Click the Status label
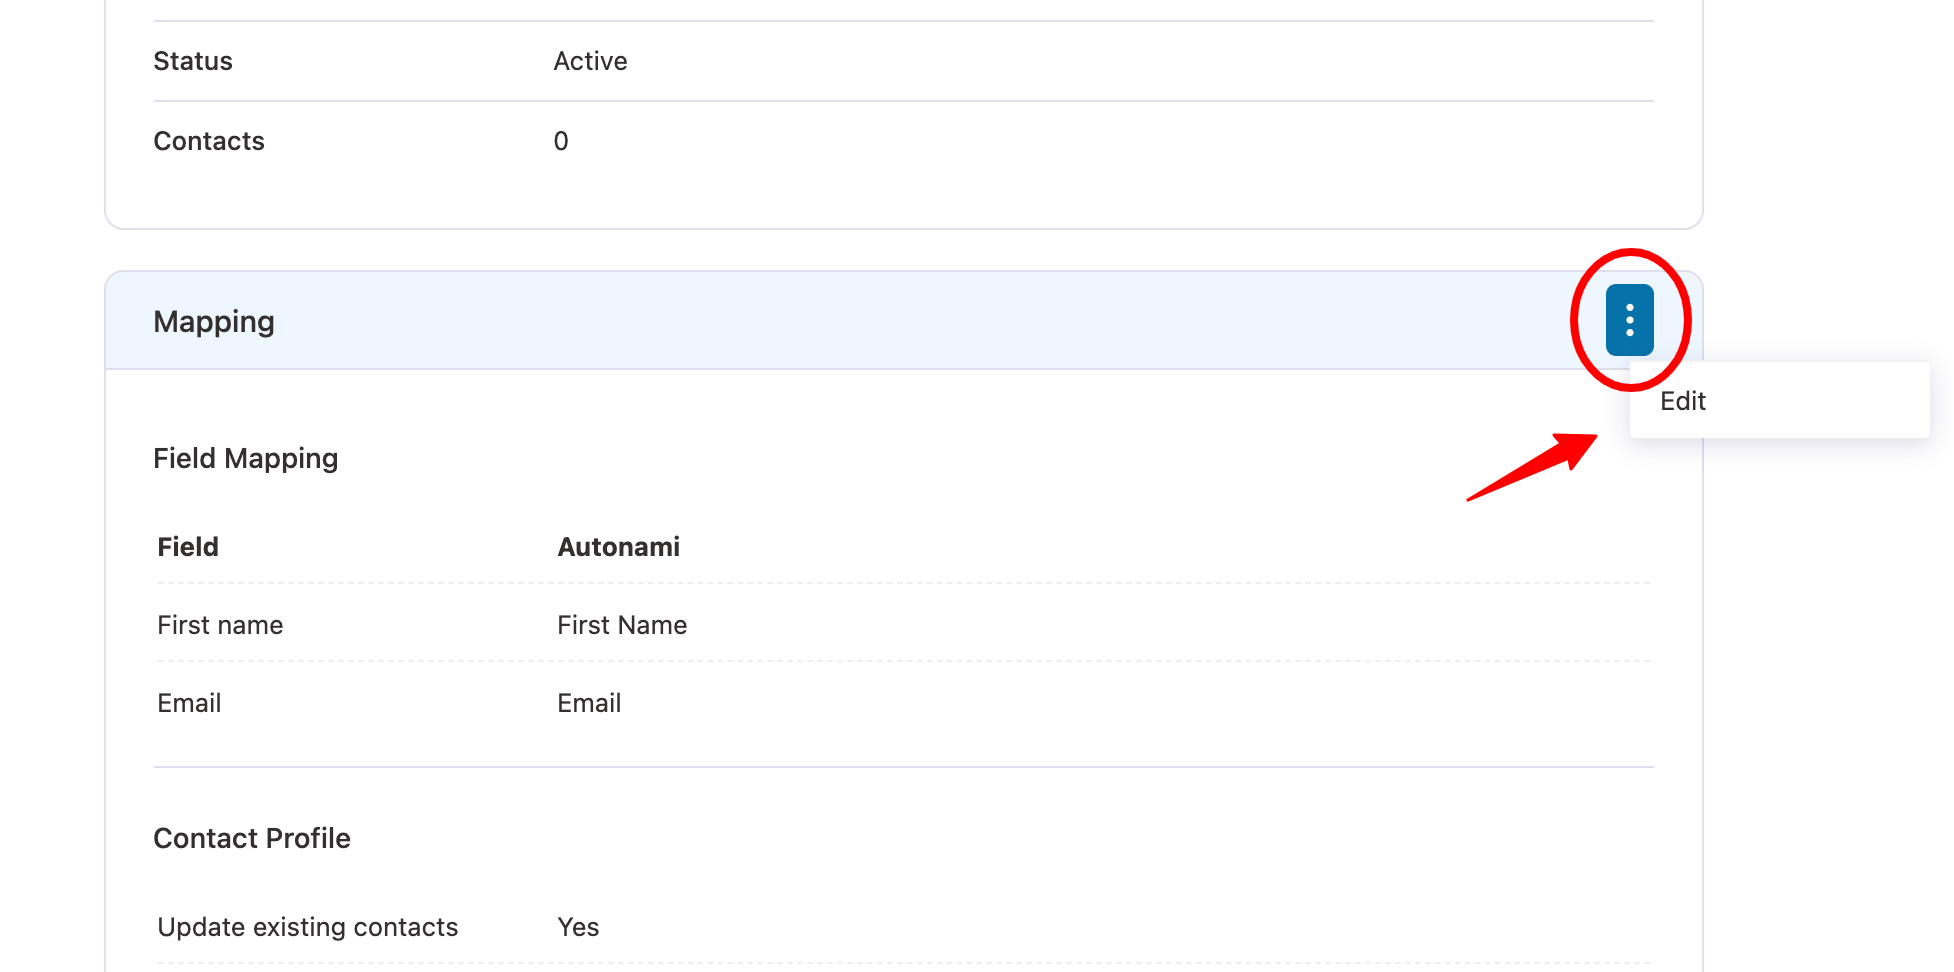 (193, 61)
